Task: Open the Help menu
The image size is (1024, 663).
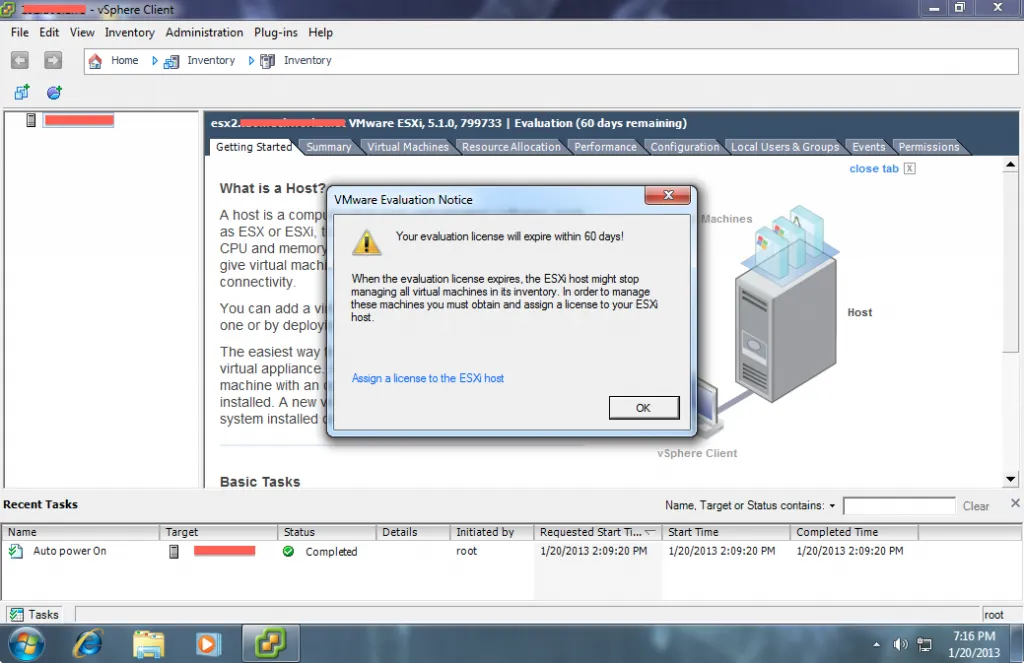Action: 321,33
